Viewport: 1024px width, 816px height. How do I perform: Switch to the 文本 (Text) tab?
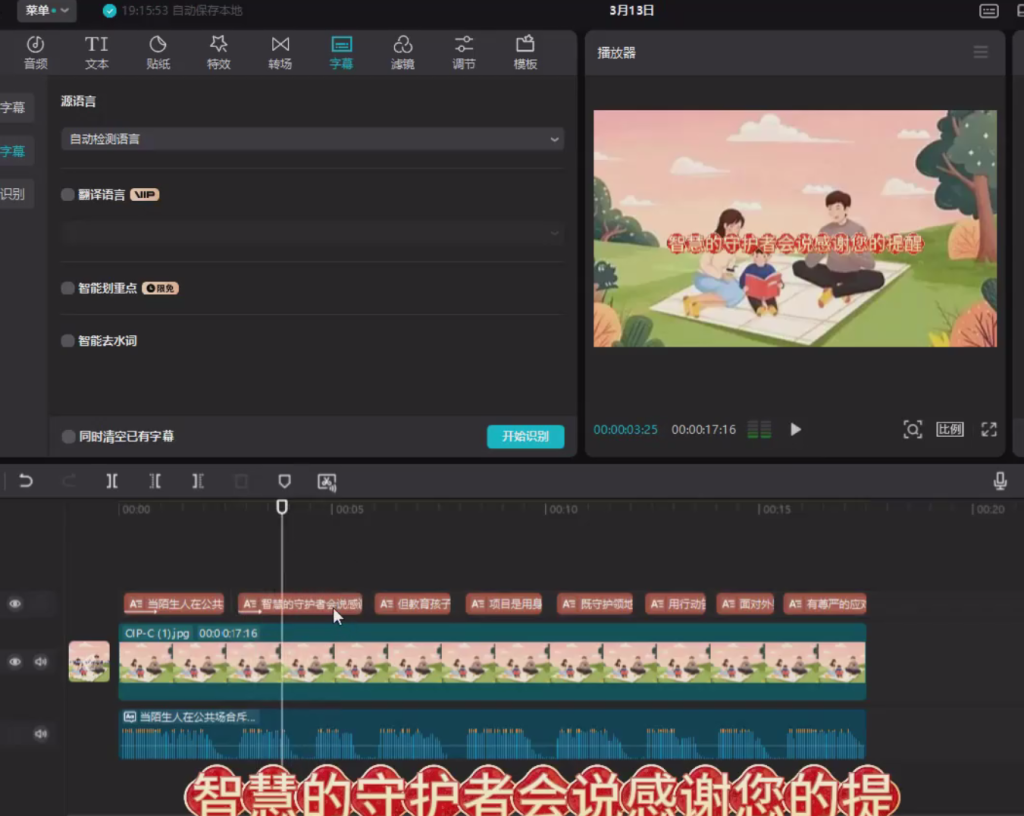coord(97,52)
